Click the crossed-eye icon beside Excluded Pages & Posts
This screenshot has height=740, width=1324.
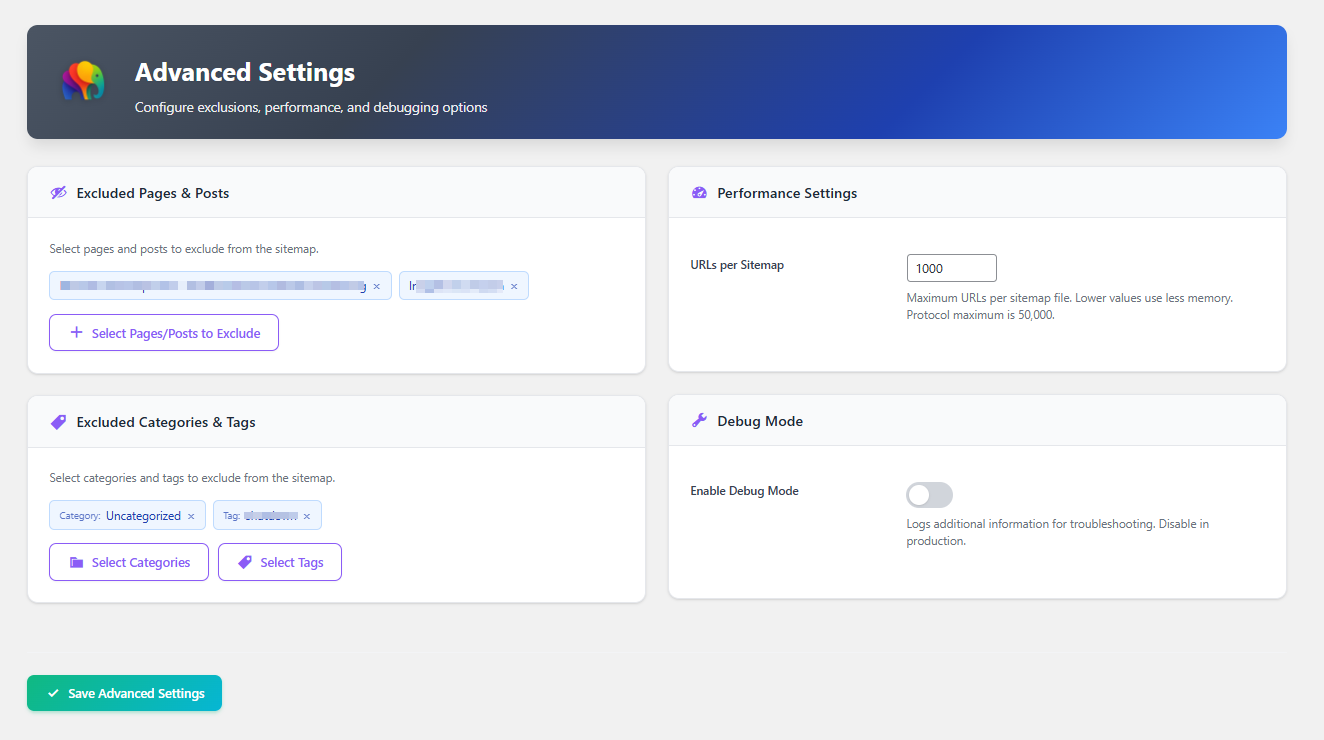coord(58,192)
